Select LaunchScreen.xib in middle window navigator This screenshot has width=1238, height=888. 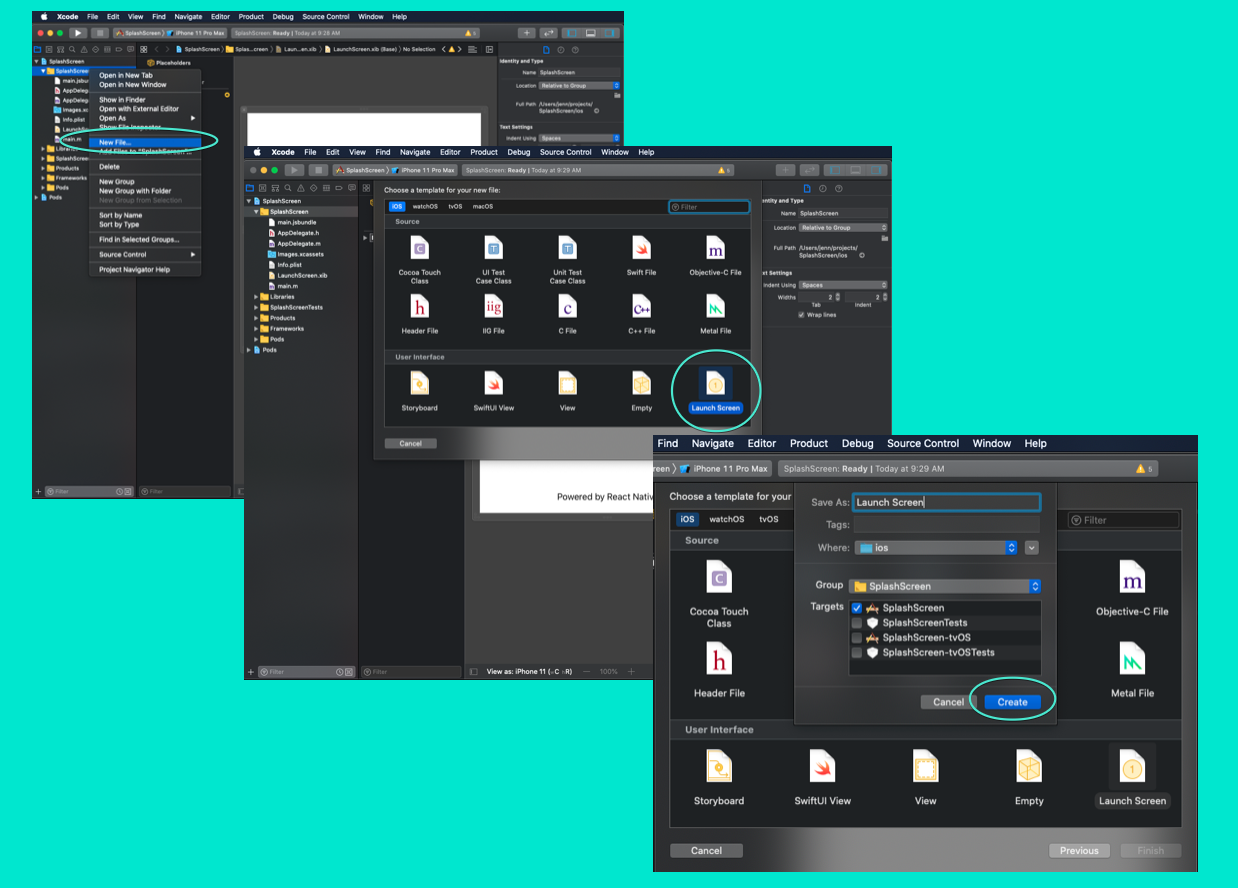point(302,275)
